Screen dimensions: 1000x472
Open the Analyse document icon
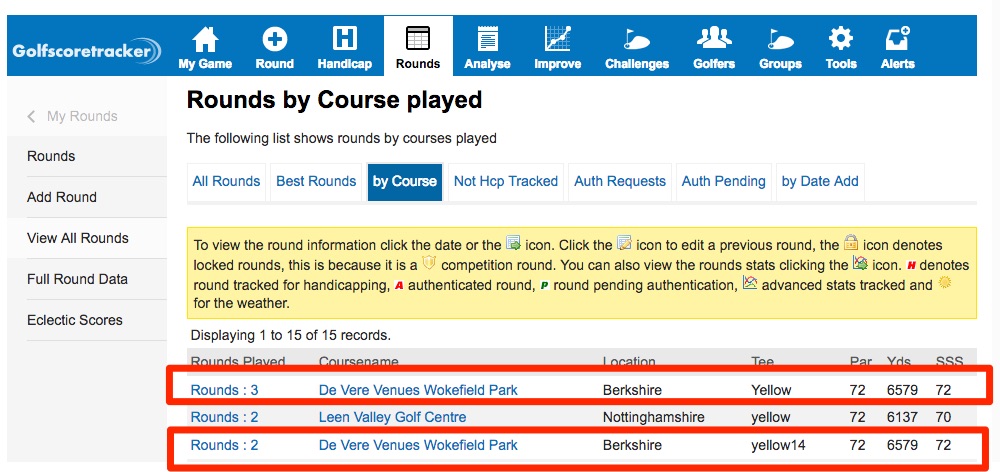click(487, 39)
